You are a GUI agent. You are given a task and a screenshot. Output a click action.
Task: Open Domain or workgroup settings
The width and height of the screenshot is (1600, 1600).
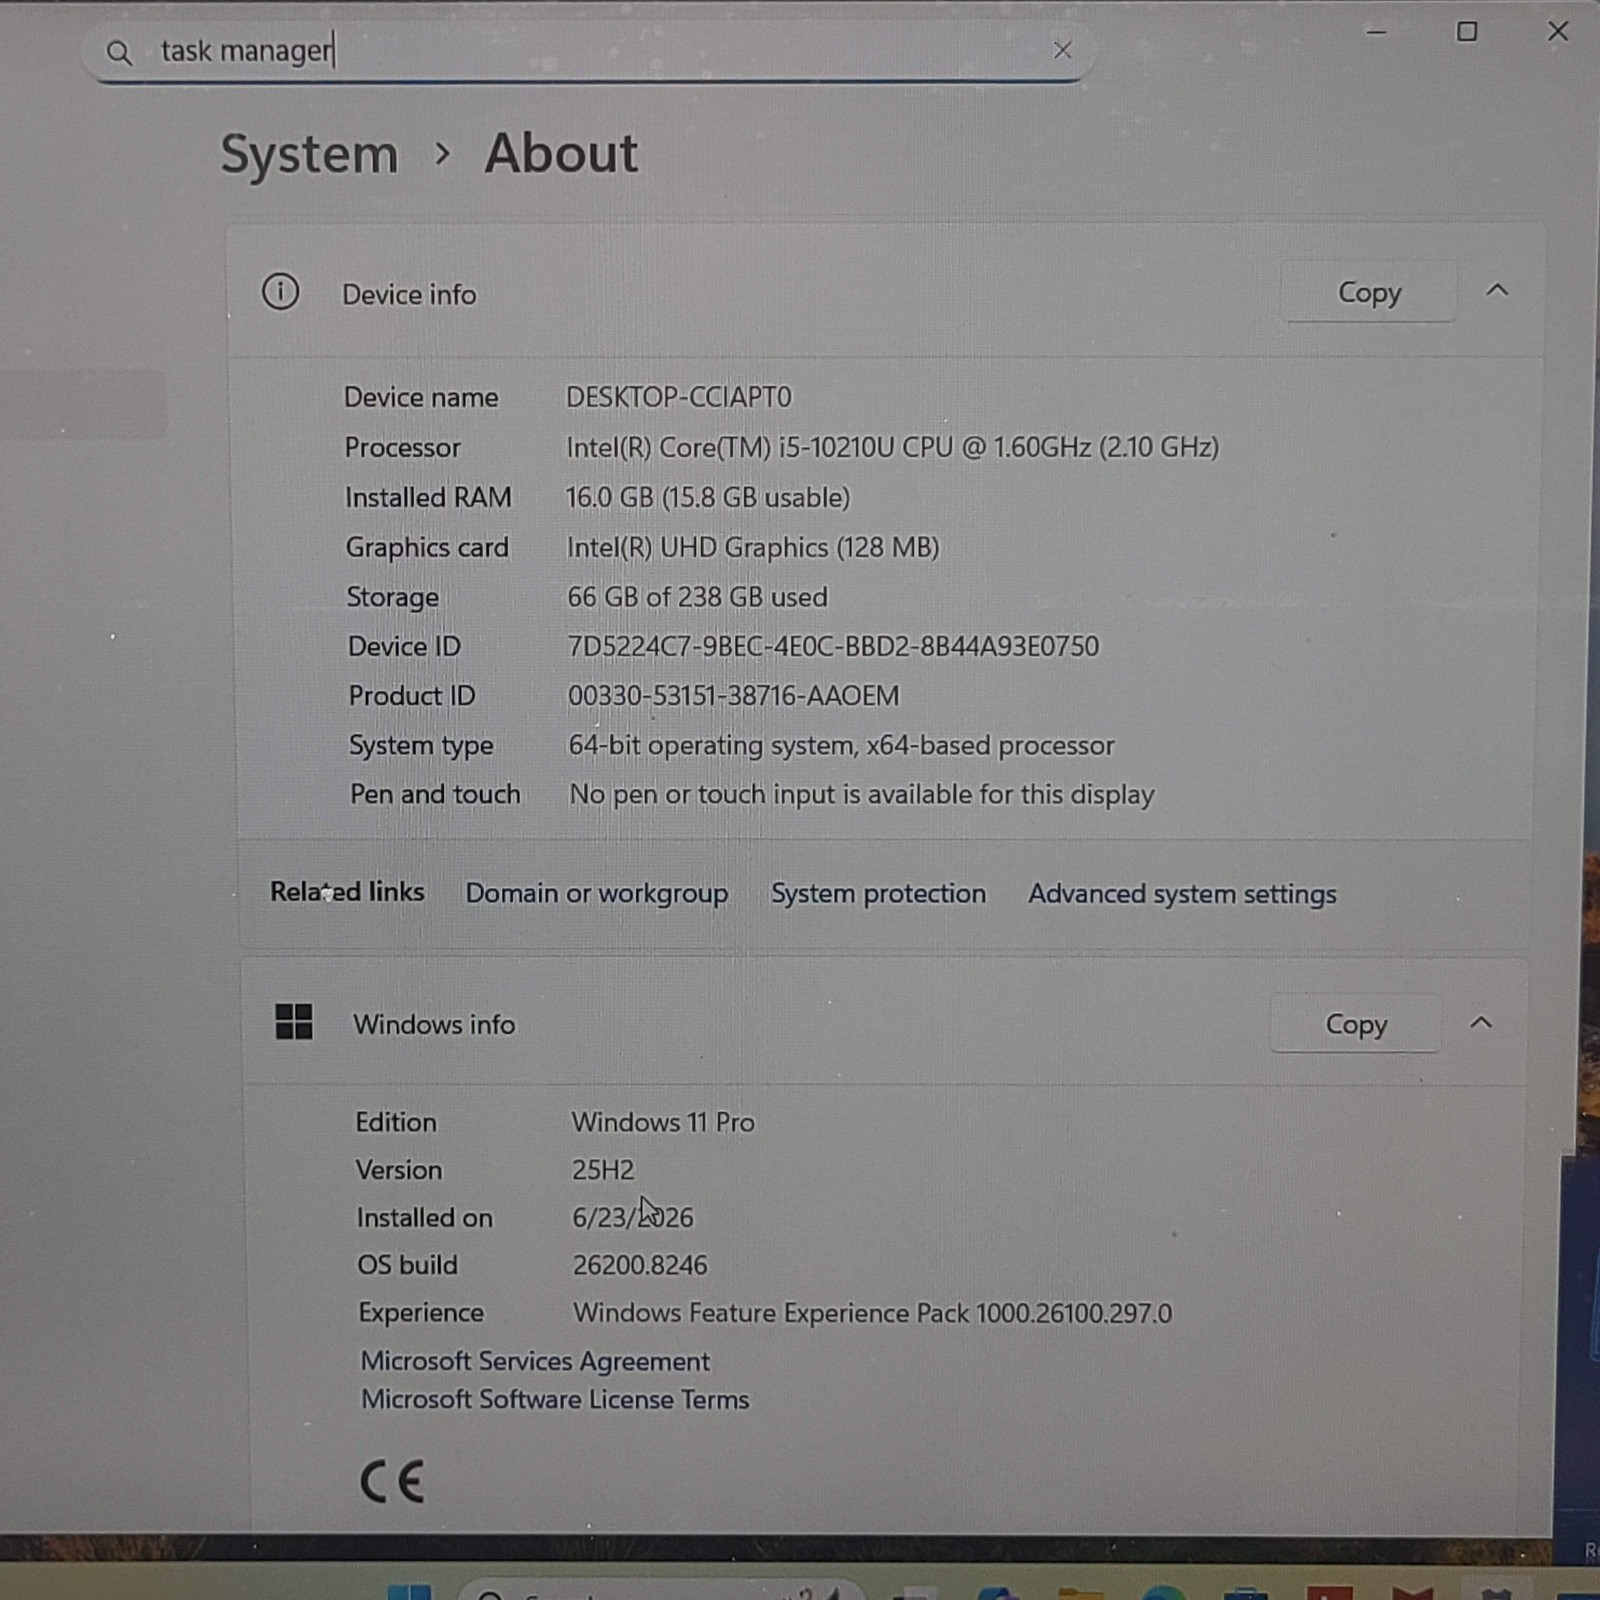(596, 893)
